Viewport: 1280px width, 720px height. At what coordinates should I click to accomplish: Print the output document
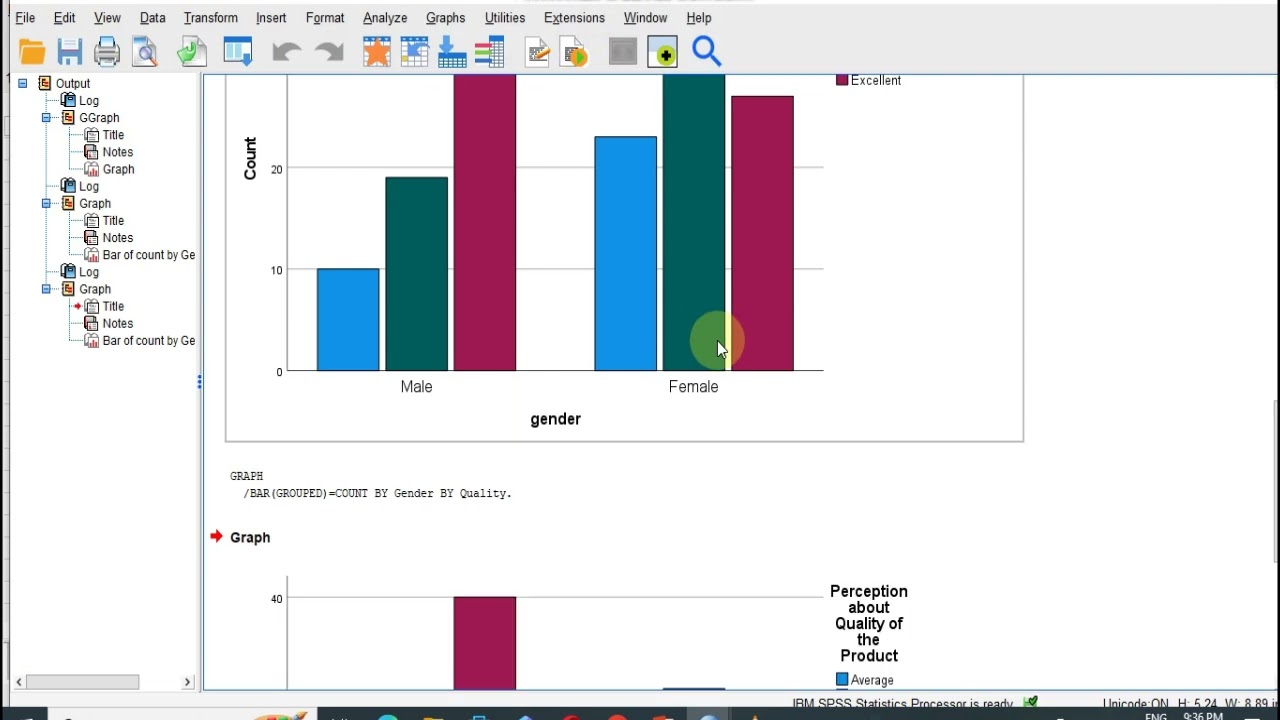click(x=107, y=52)
